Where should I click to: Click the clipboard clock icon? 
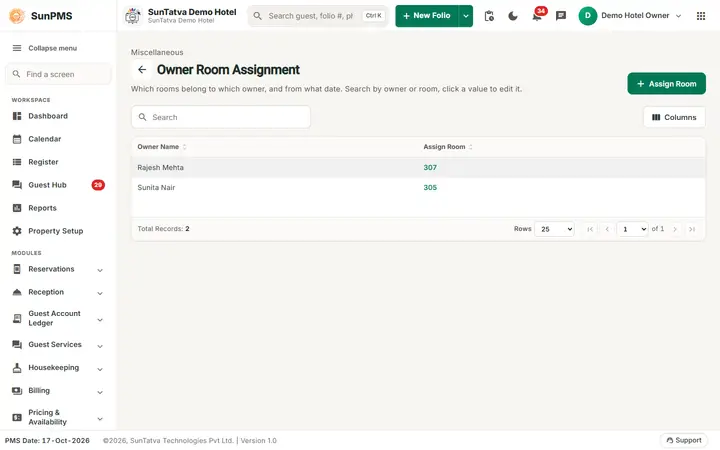tap(489, 16)
